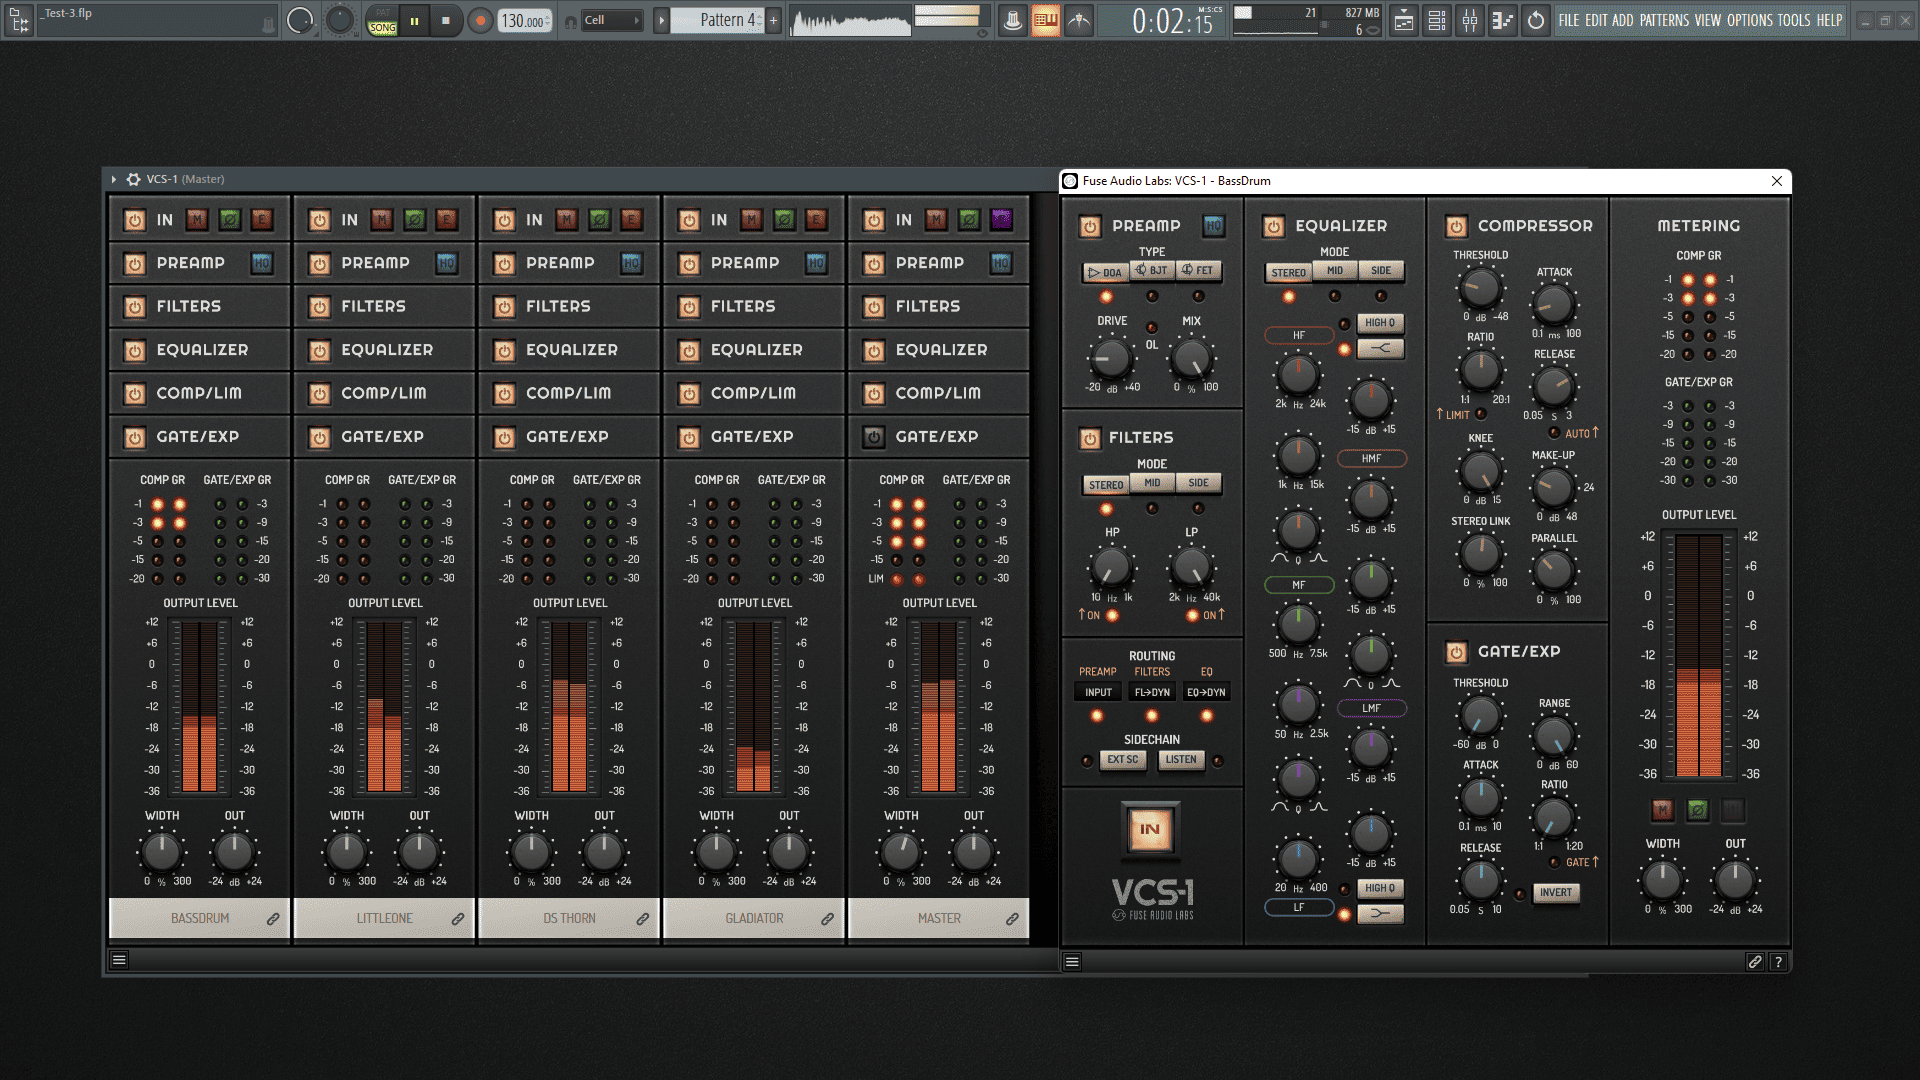1920x1080 pixels.
Task: Click the compressor THRESHOLD knob
Action: click(1480, 289)
